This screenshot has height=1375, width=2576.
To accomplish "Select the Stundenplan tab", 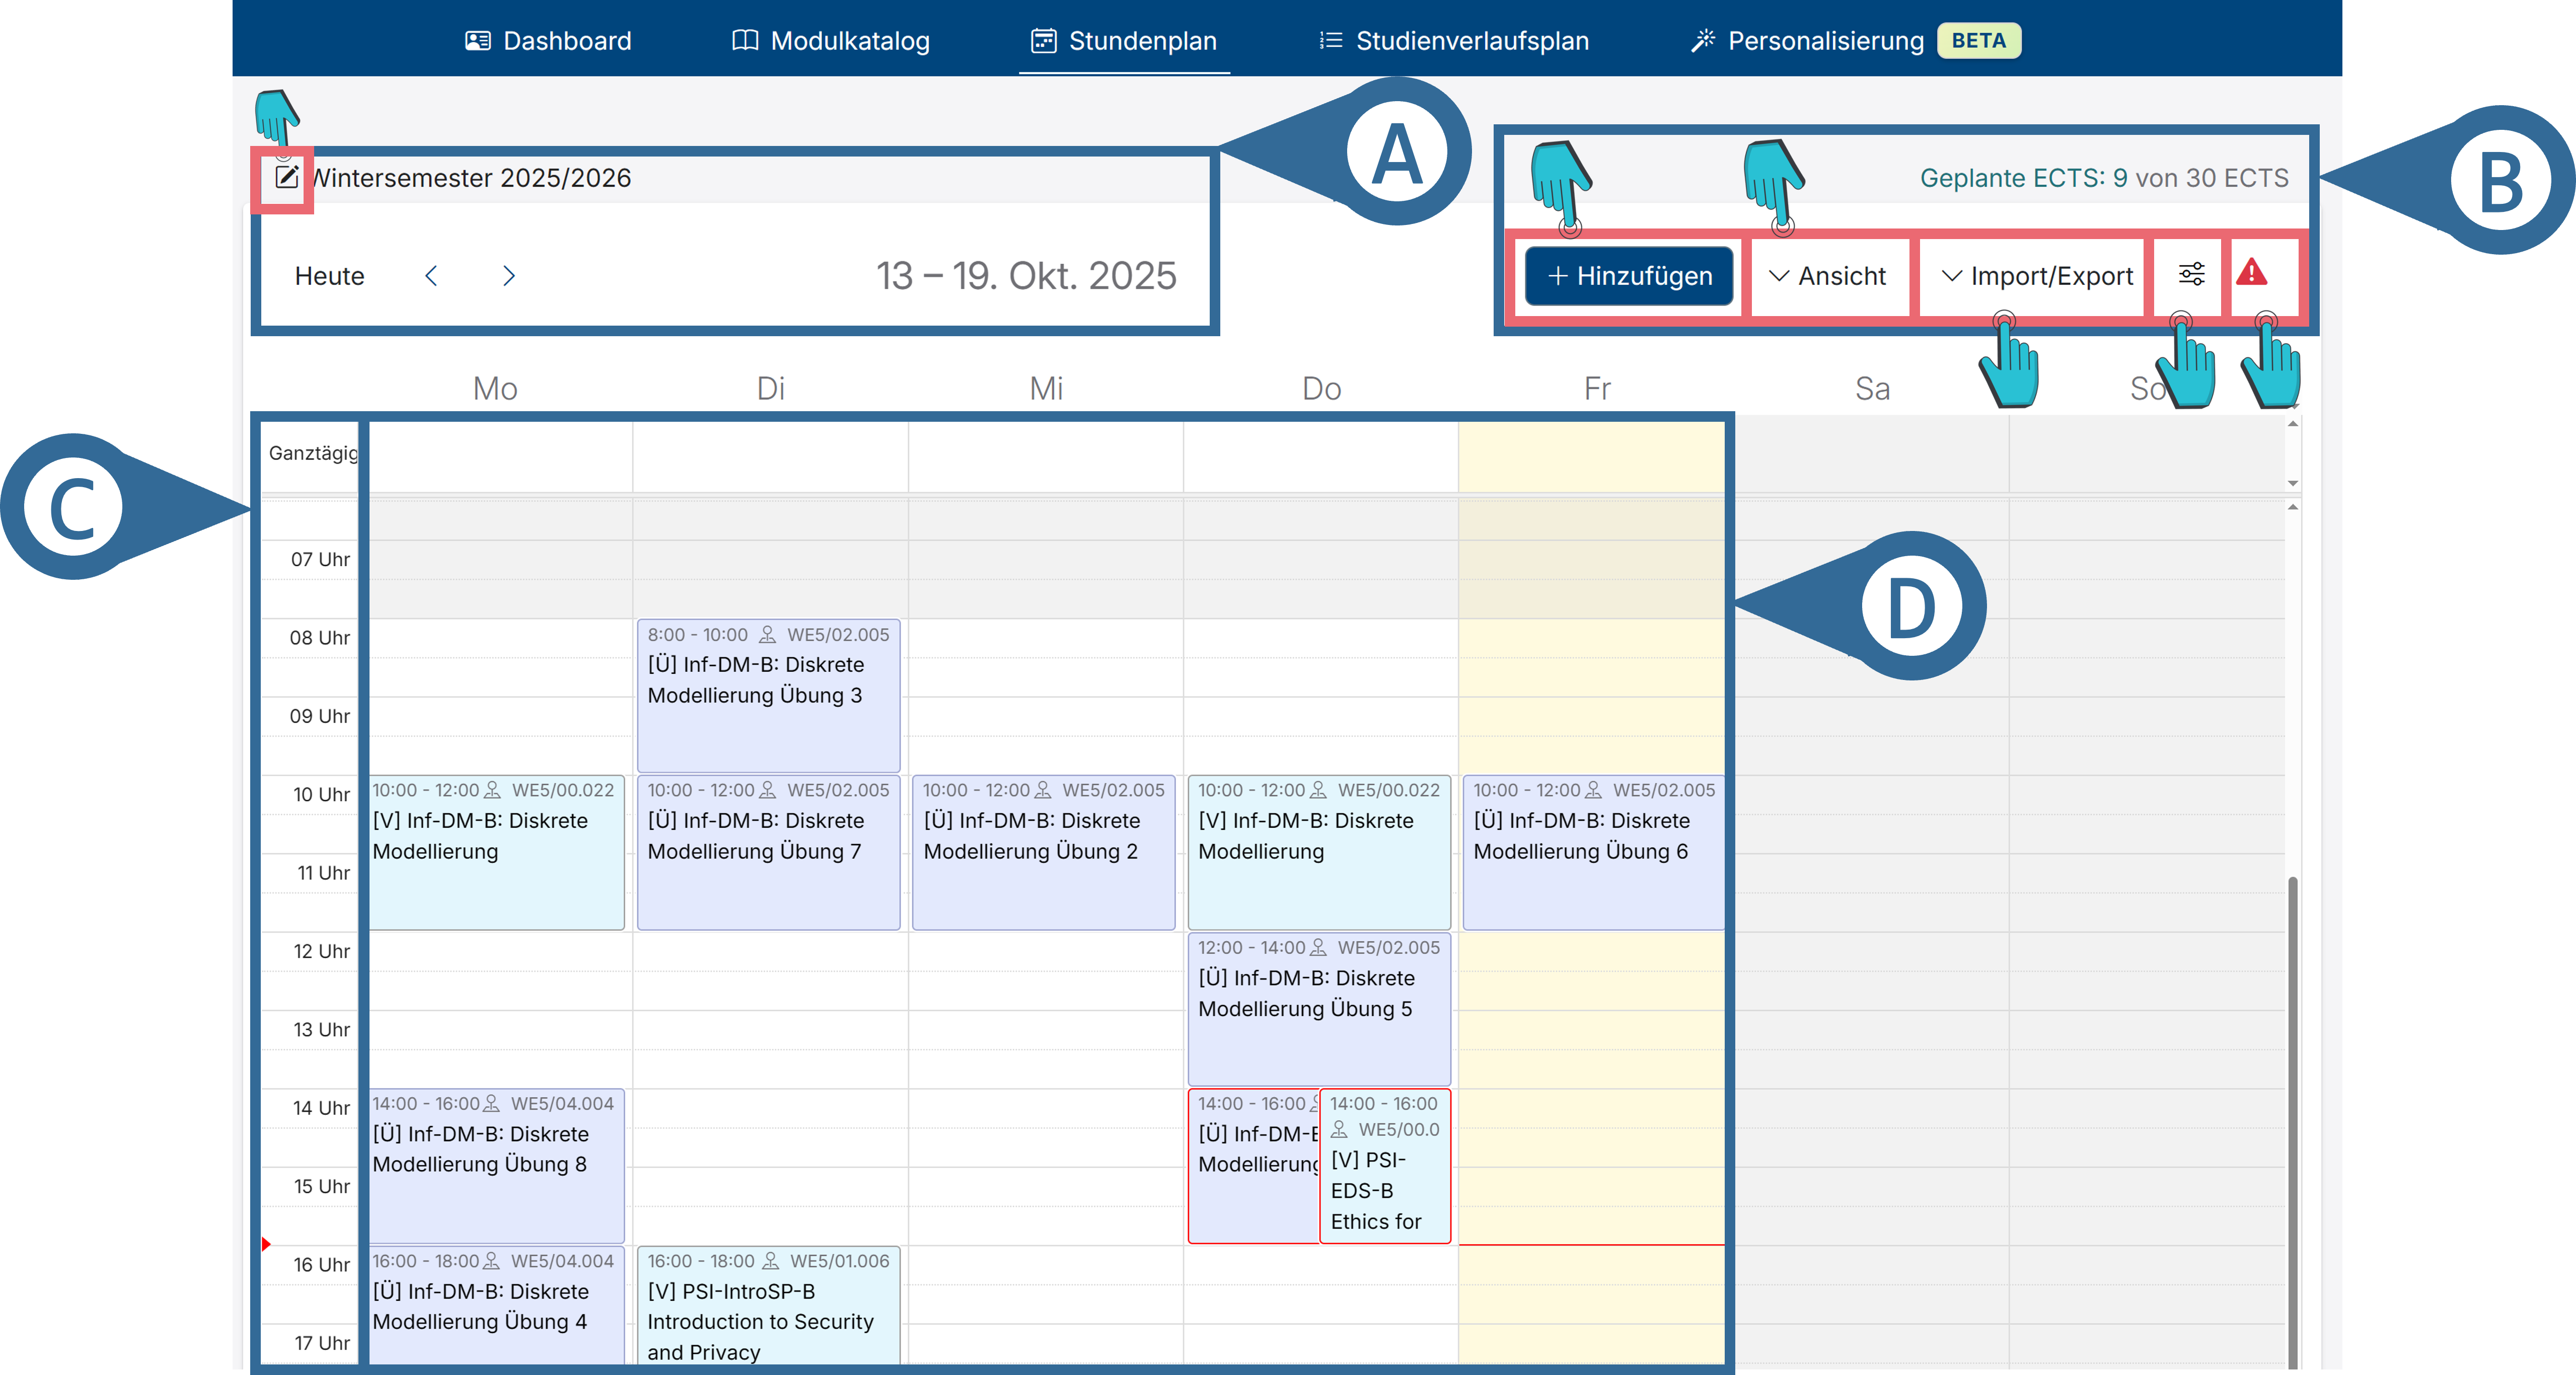I will pyautogui.click(x=1124, y=40).
